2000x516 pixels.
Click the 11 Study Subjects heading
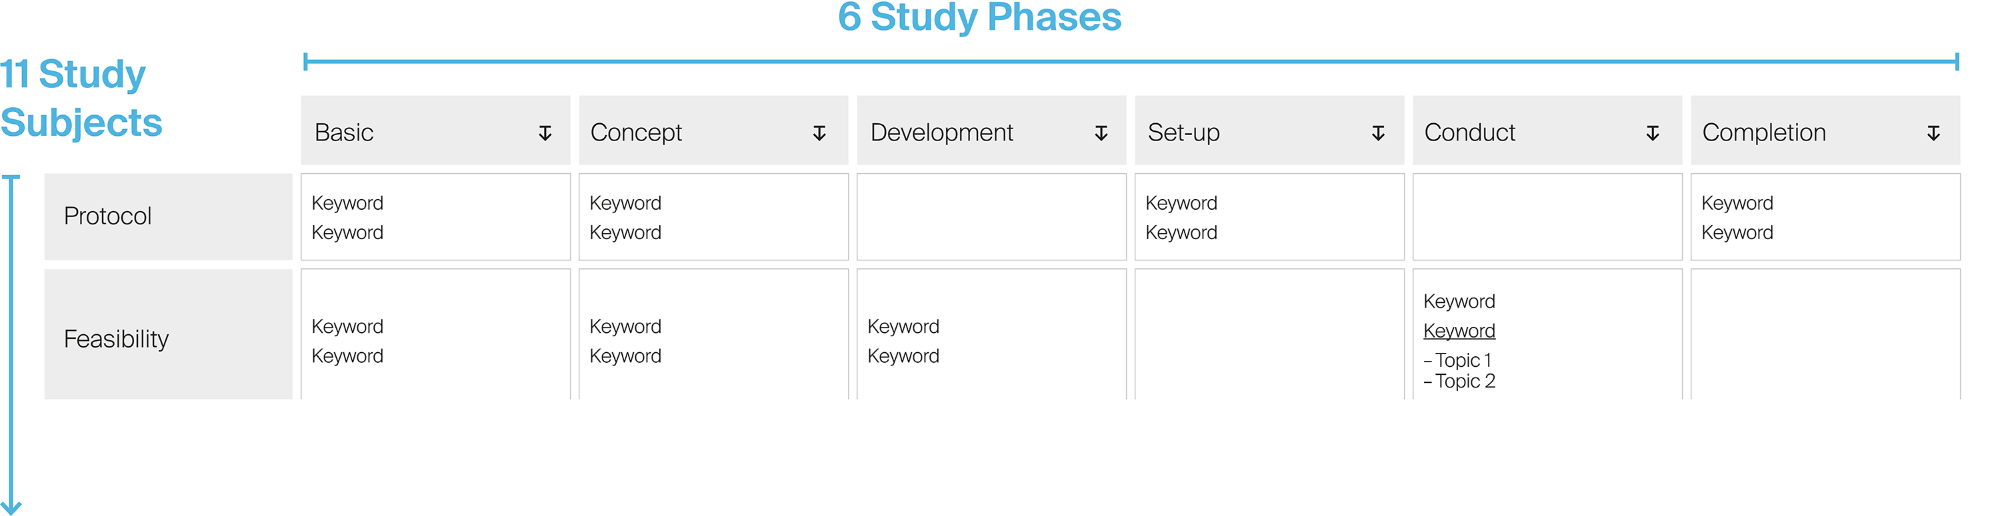click(x=81, y=98)
